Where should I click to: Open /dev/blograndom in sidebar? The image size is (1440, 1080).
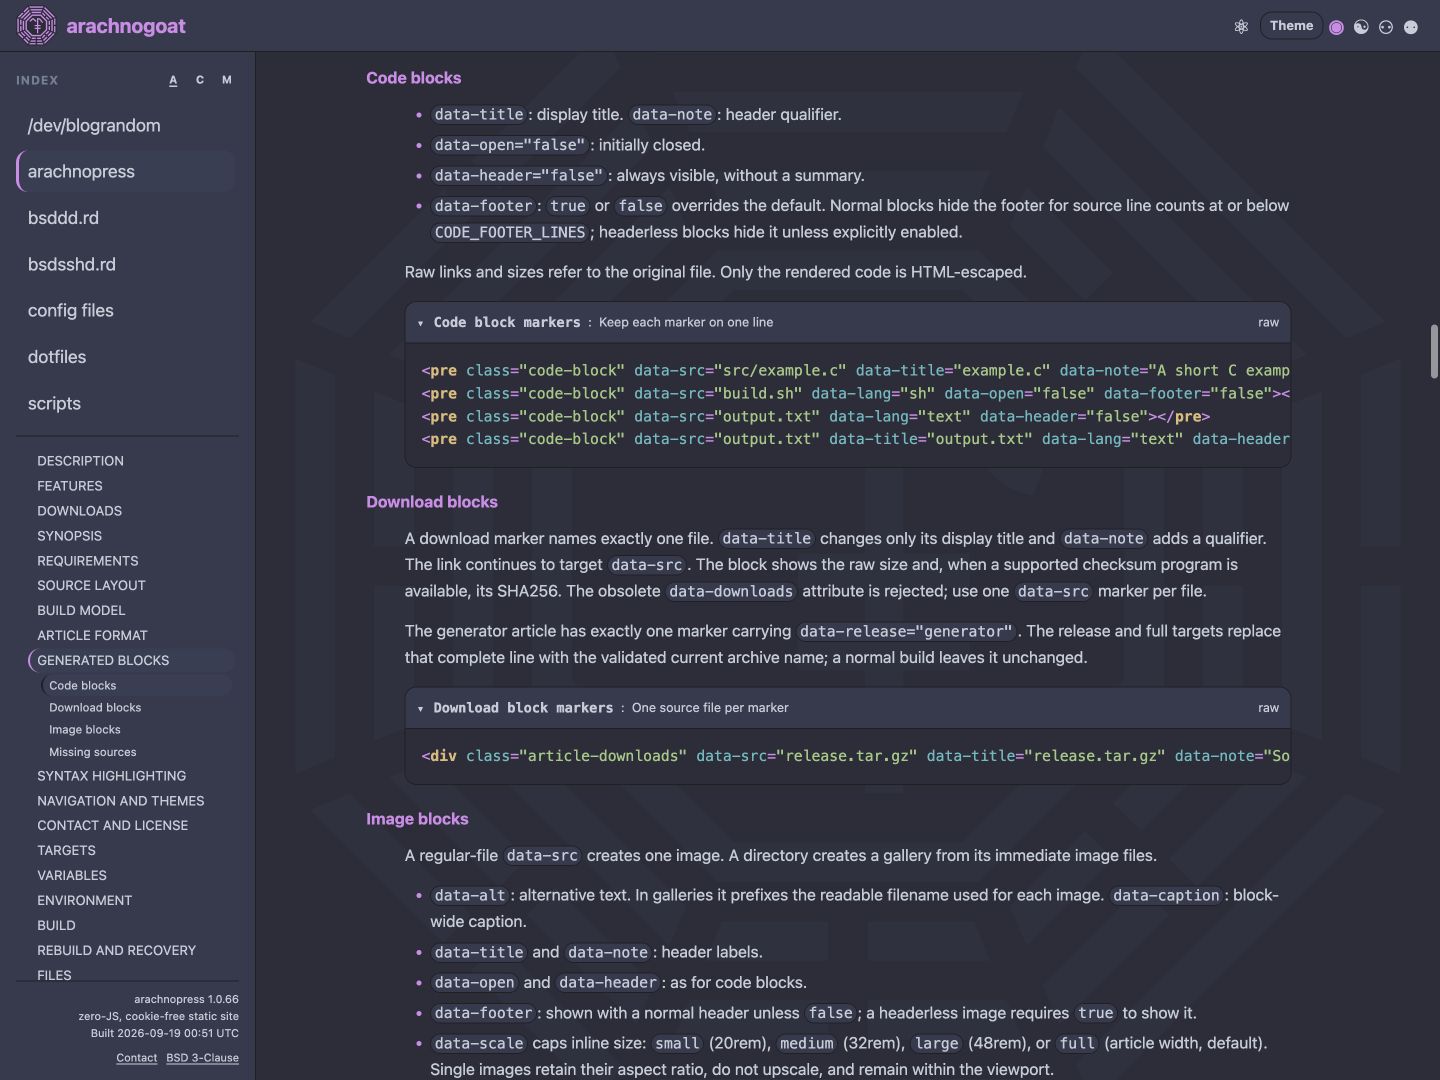[126, 125]
